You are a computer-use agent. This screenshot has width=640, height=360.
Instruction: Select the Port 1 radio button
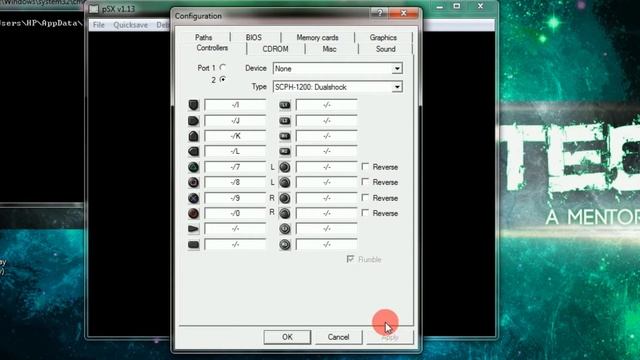pyautogui.click(x=223, y=67)
